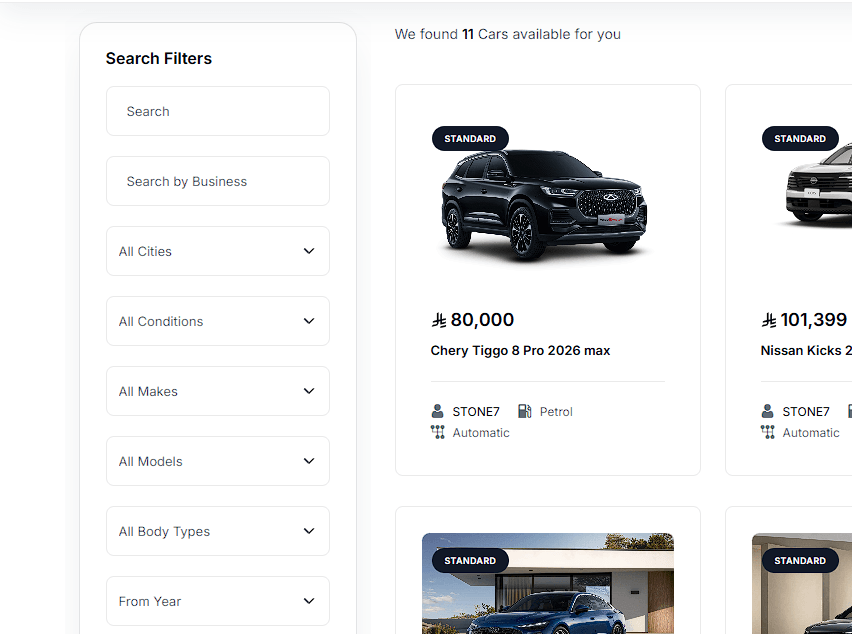Open the All Cities dropdown
Image resolution: width=852 pixels, height=634 pixels.
218,251
